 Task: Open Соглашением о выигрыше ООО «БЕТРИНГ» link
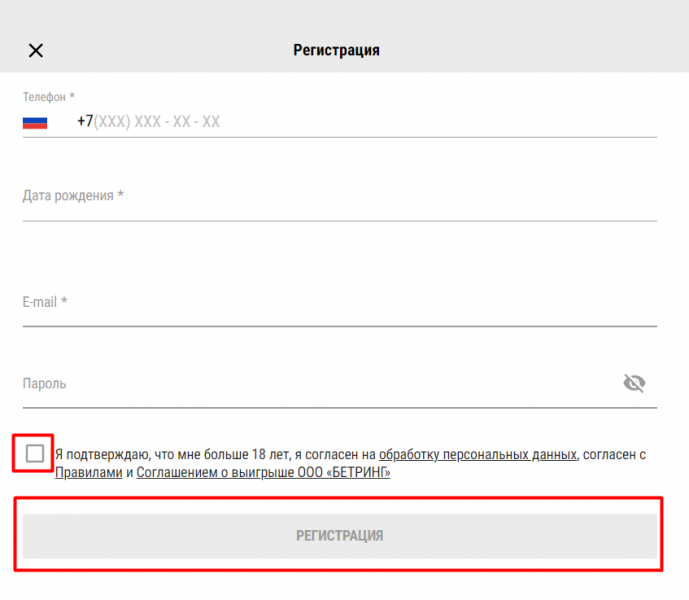(x=263, y=473)
